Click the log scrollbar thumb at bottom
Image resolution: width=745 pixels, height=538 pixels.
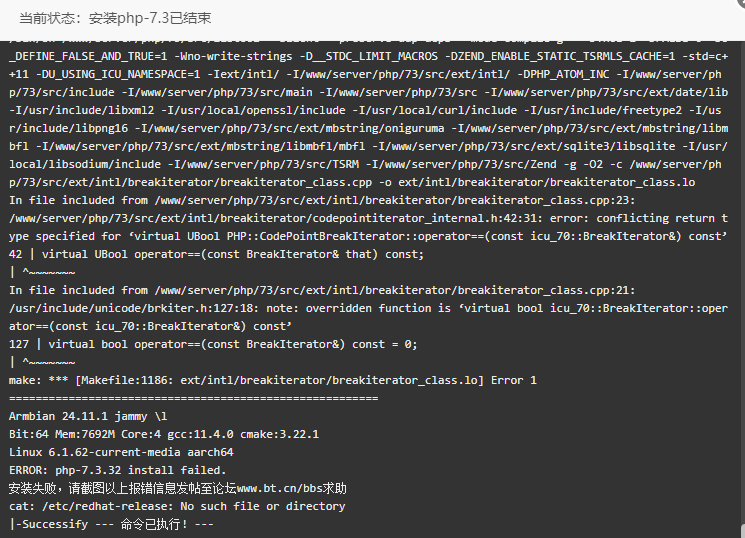[742, 530]
